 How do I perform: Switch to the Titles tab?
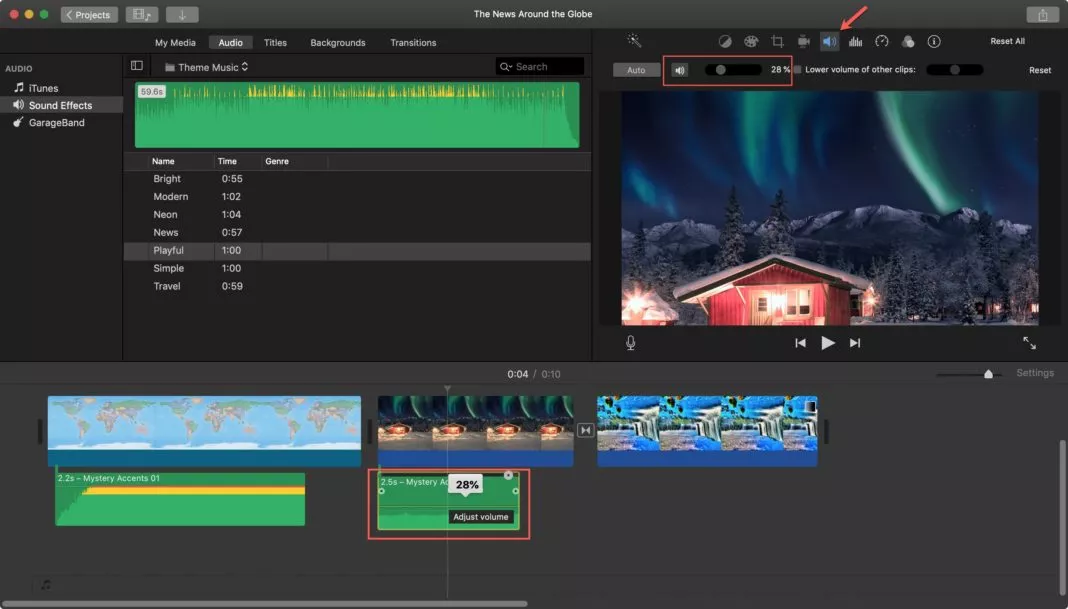coord(275,43)
